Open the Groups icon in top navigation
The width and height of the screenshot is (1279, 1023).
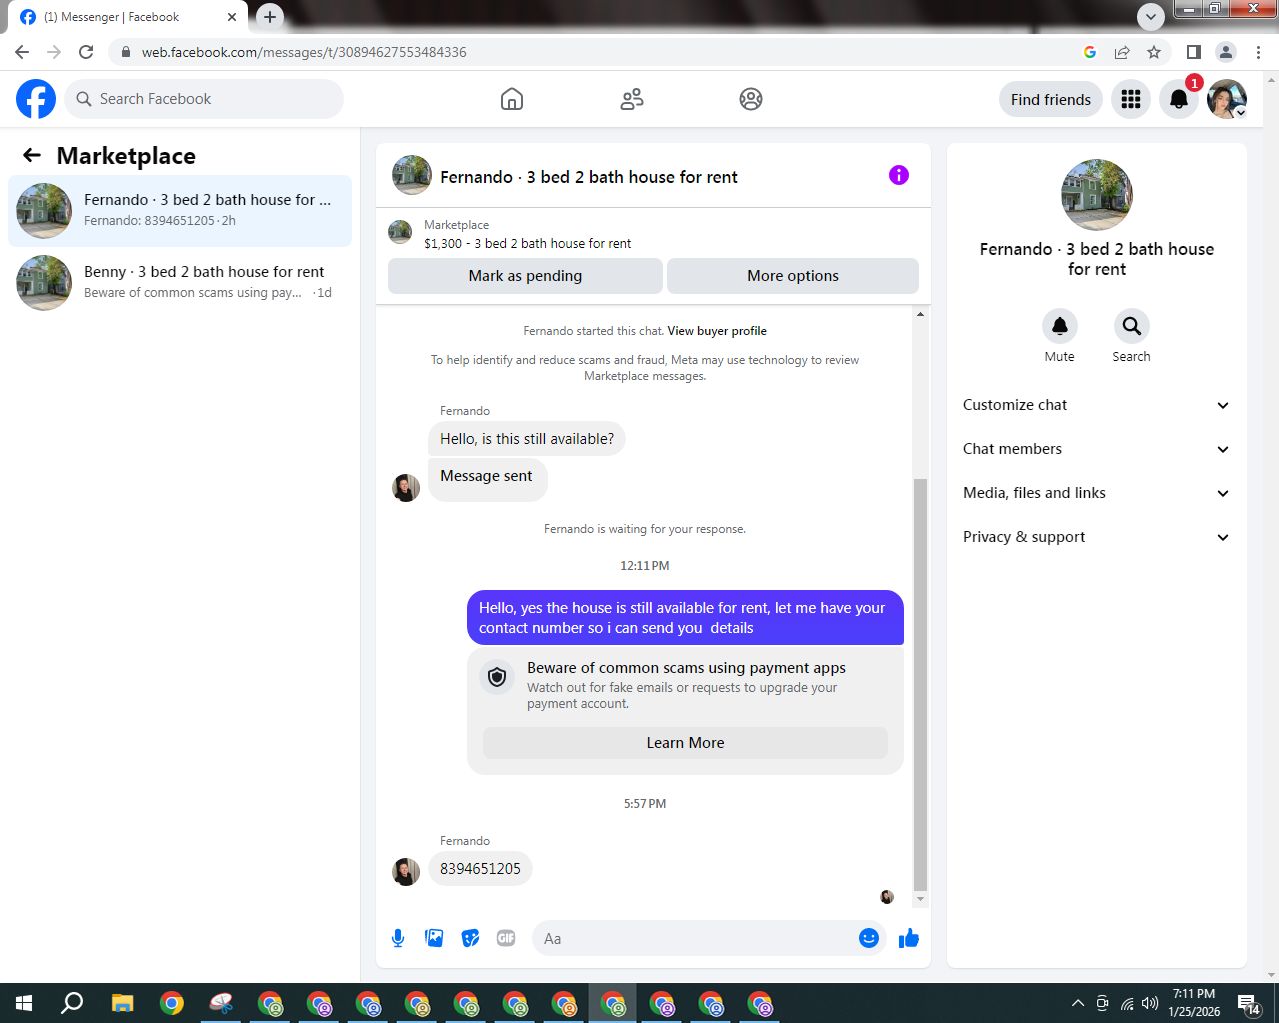pos(751,99)
